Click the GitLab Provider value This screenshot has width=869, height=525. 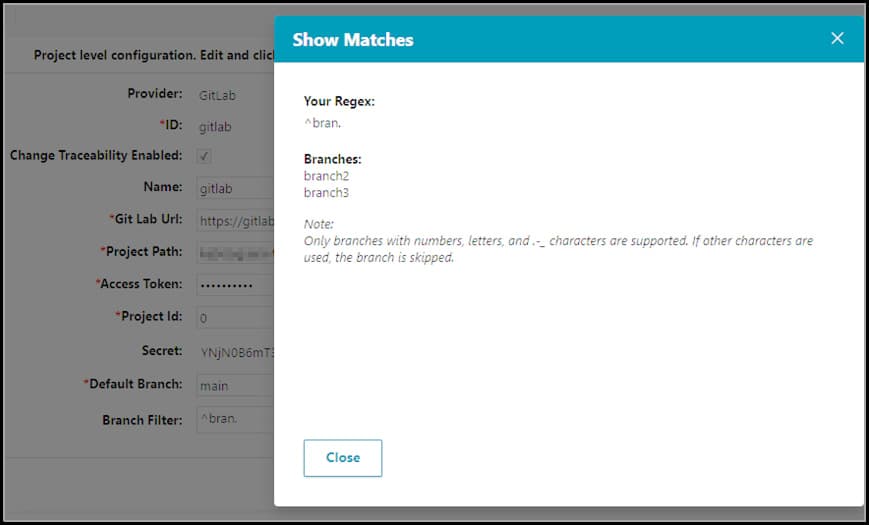(216, 95)
